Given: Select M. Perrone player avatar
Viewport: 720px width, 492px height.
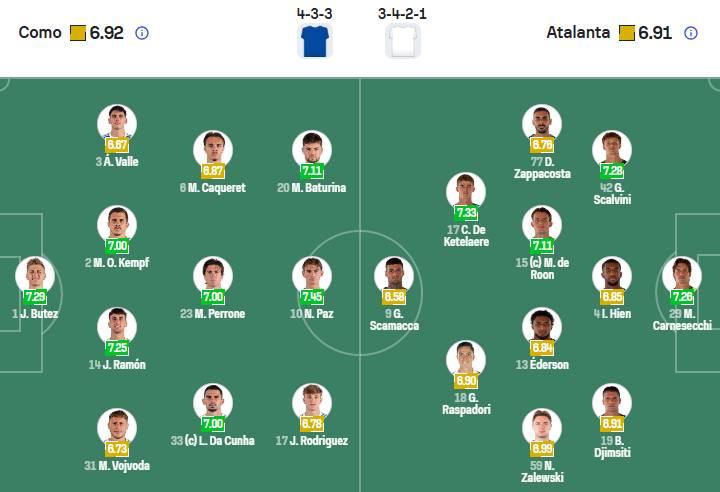Looking at the screenshot, I should [213, 274].
